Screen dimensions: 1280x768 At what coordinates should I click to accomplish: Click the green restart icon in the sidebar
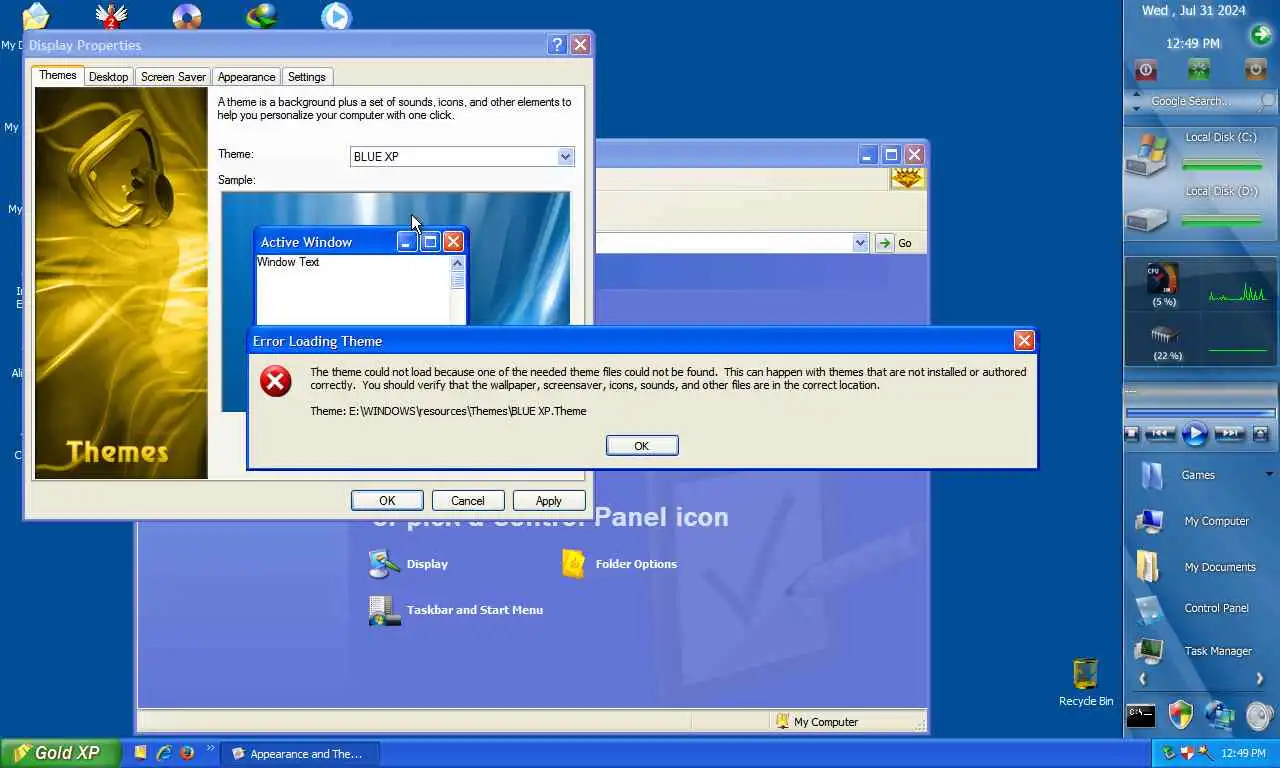tap(1198, 69)
